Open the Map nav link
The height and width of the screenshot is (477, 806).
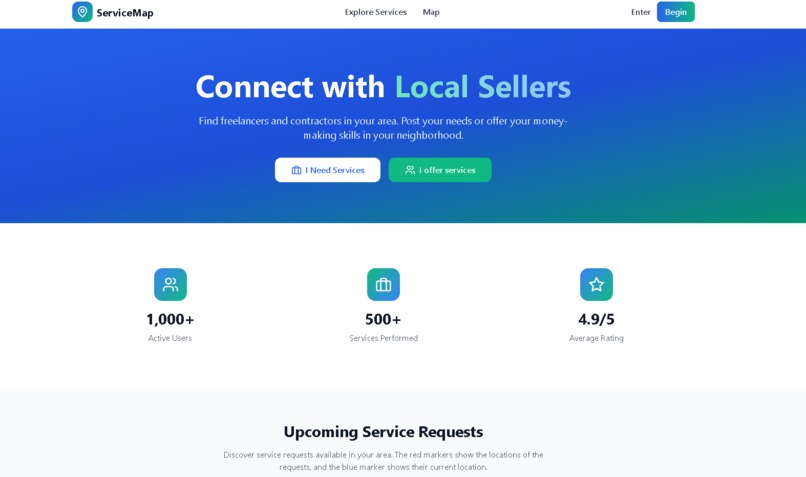coord(431,12)
